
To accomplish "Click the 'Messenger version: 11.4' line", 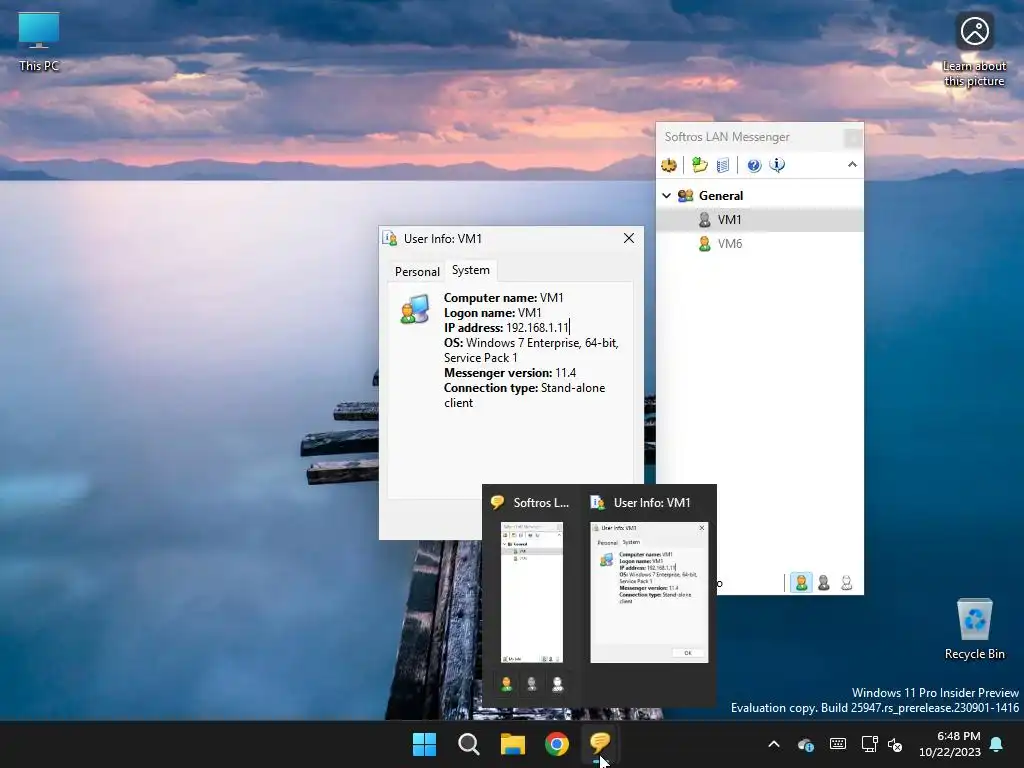I will tap(510, 373).
